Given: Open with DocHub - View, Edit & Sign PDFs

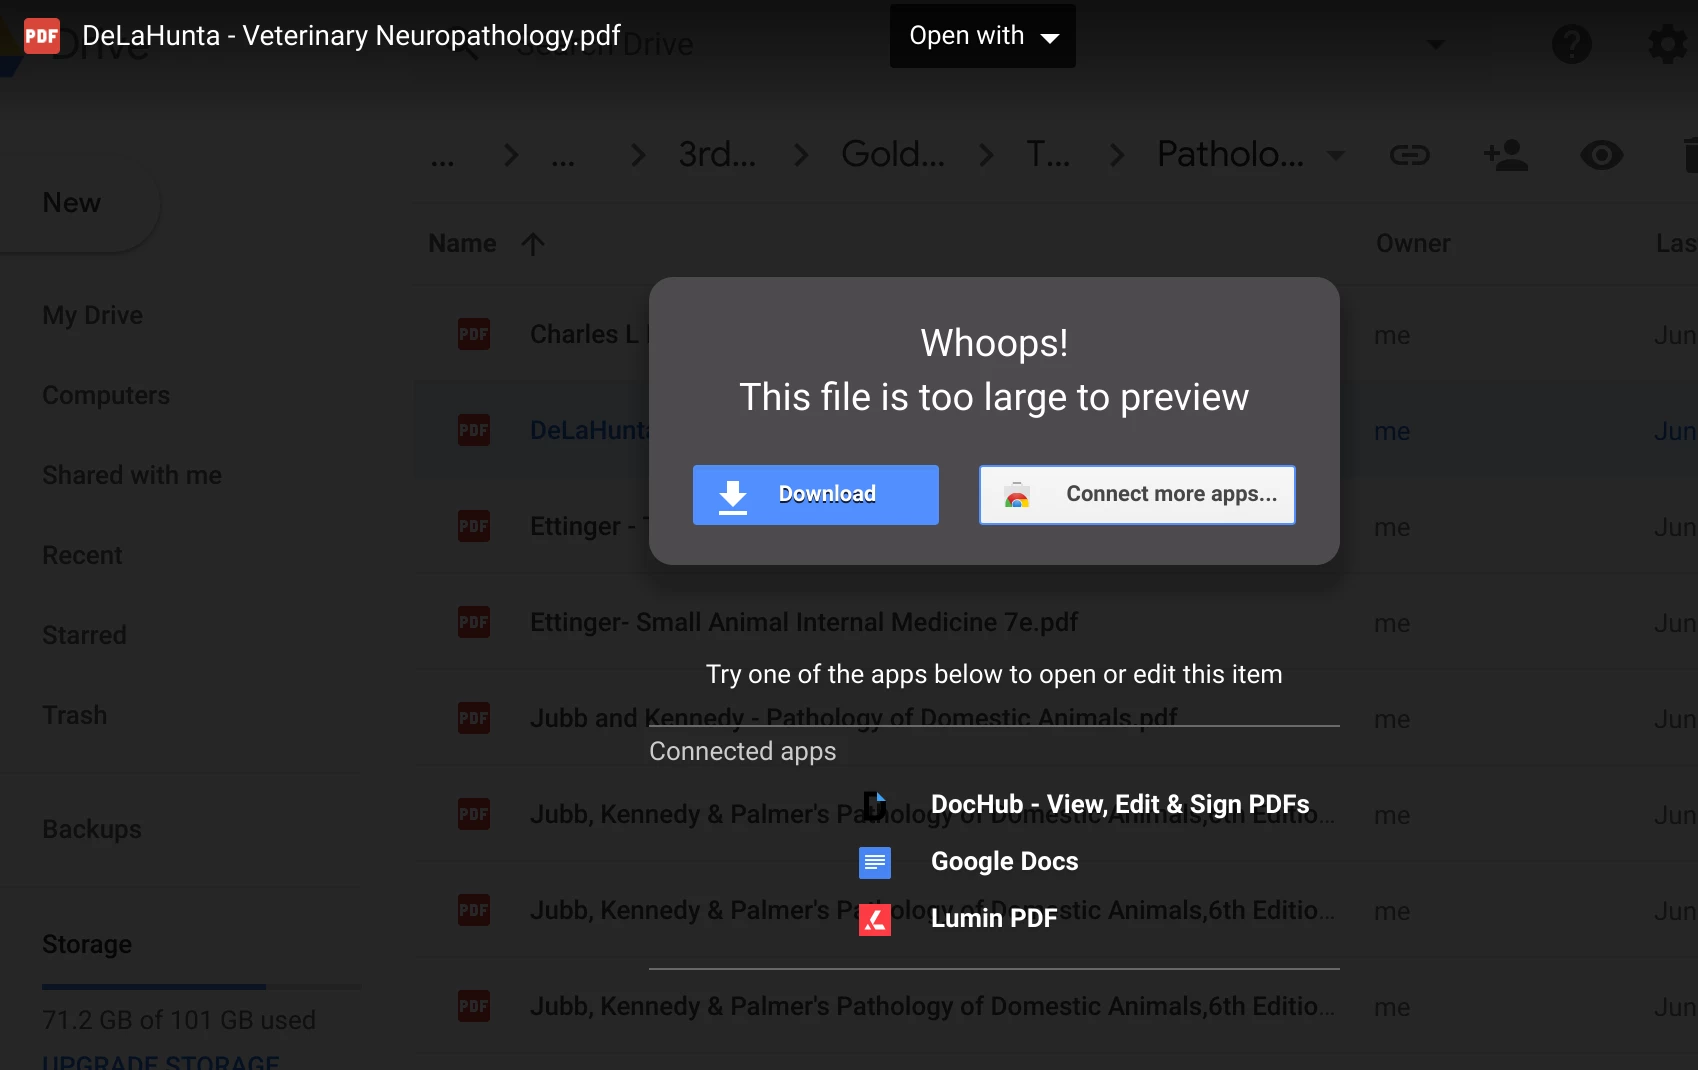Looking at the screenshot, I should pyautogui.click(x=1120, y=804).
